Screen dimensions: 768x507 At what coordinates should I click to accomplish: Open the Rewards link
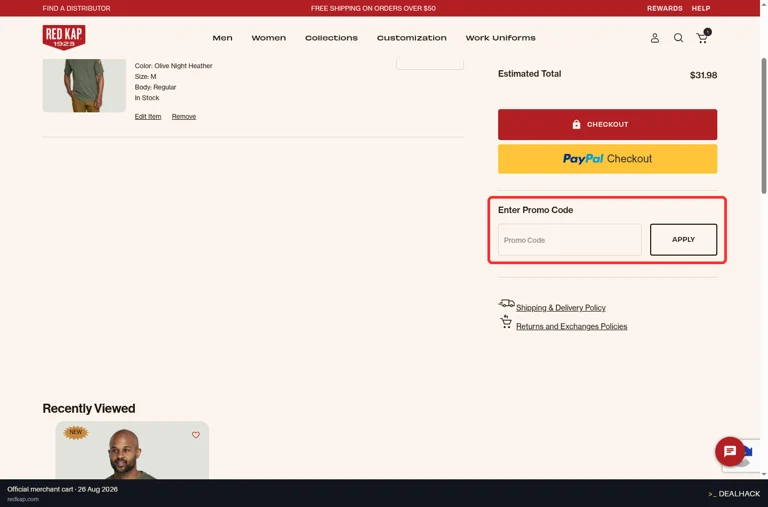click(664, 8)
